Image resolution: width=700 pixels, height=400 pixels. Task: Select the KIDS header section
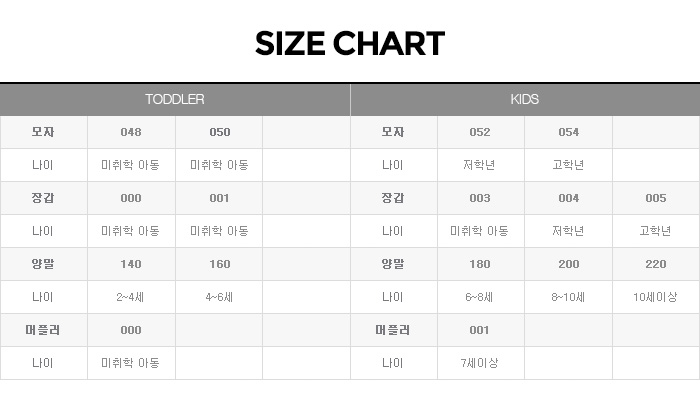tap(524, 99)
